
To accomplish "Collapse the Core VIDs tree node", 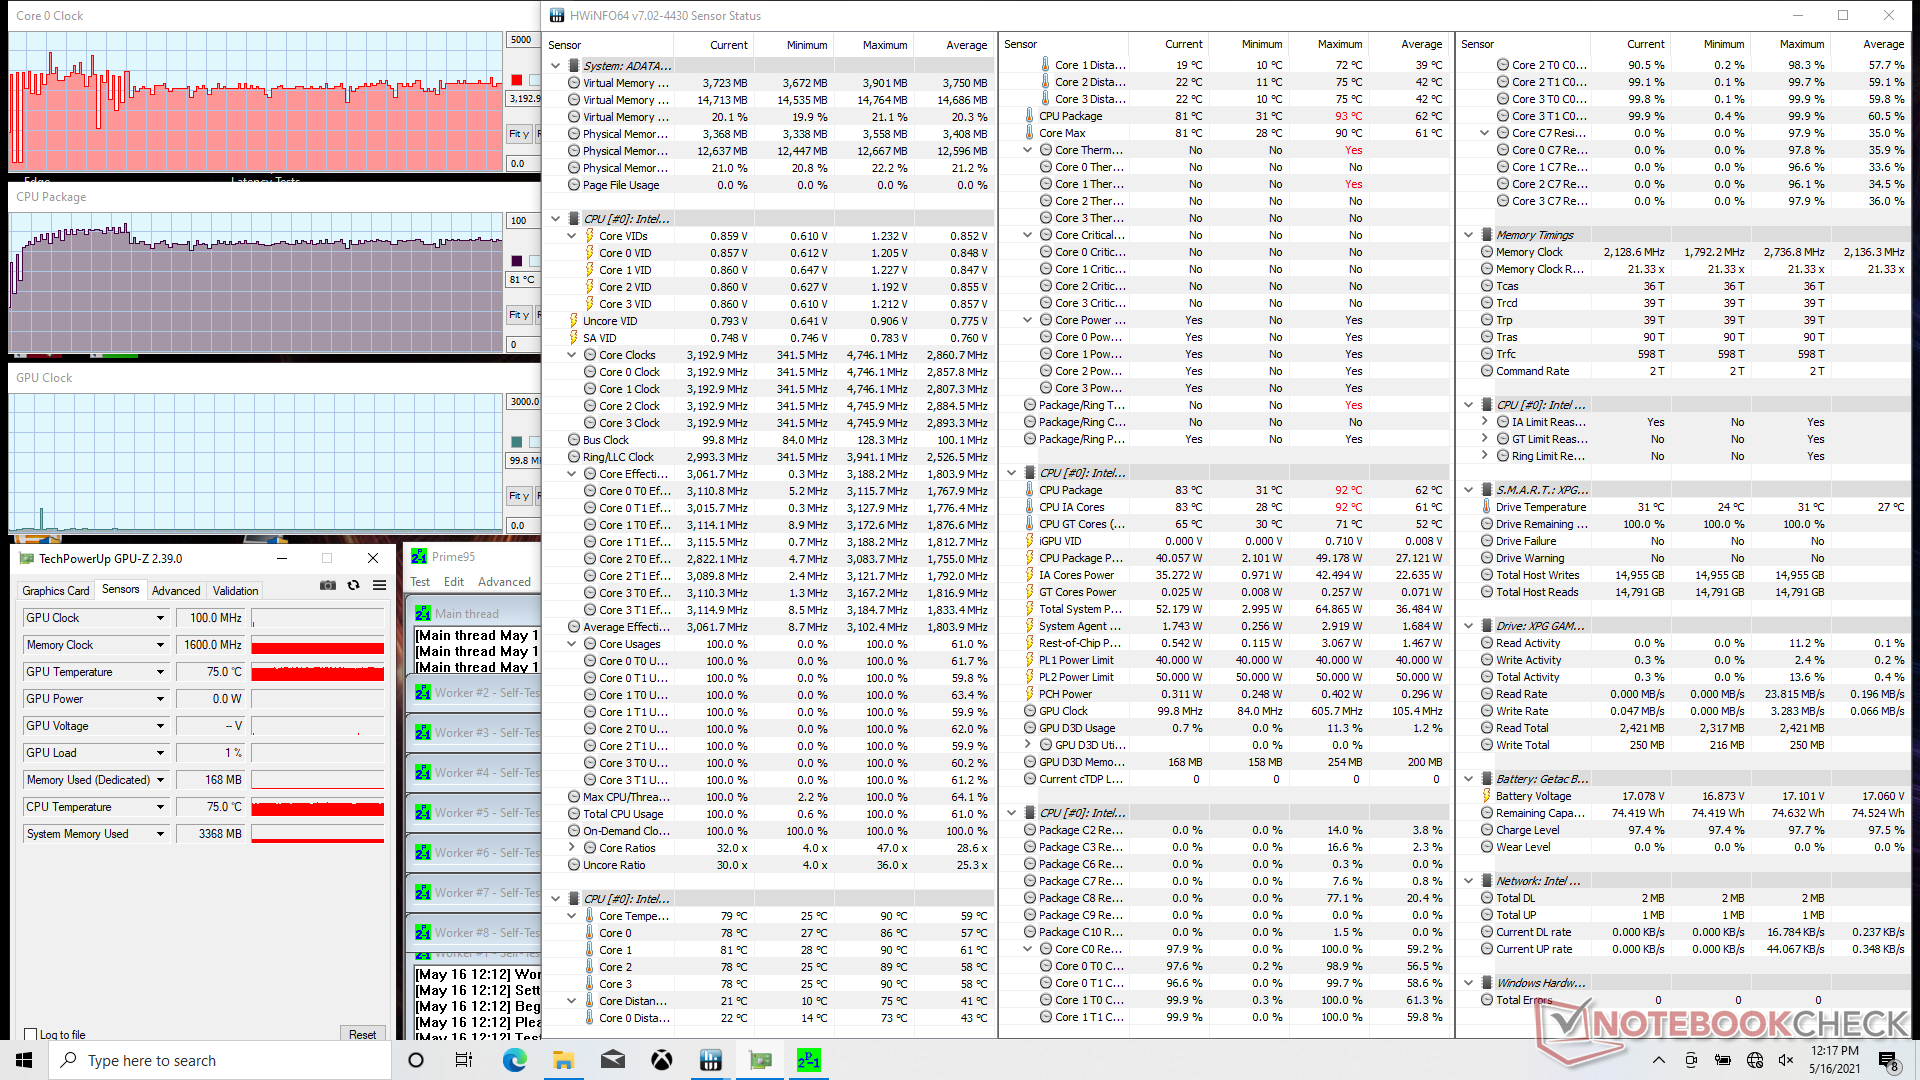I will [572, 236].
